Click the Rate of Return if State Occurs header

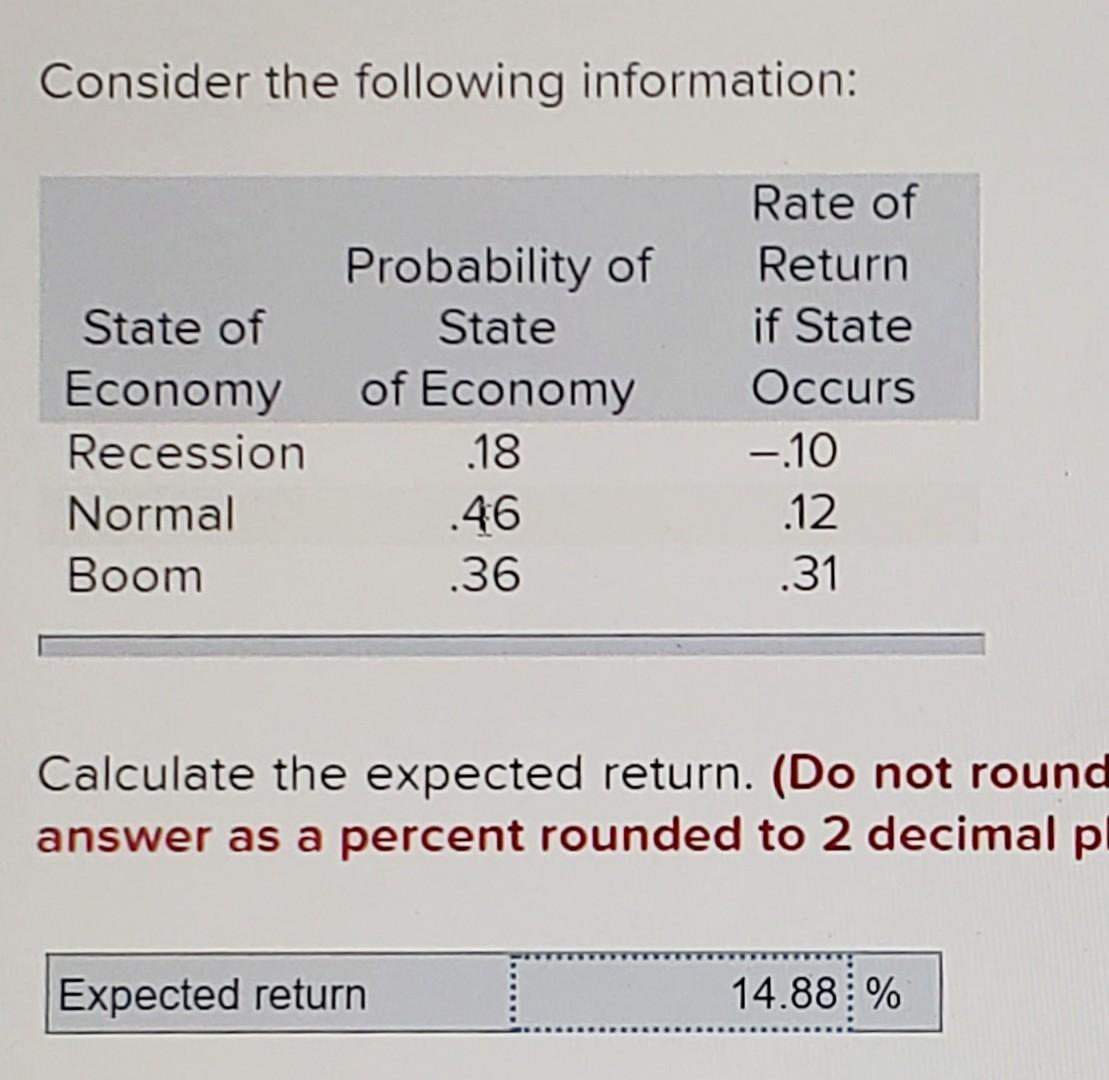click(833, 295)
